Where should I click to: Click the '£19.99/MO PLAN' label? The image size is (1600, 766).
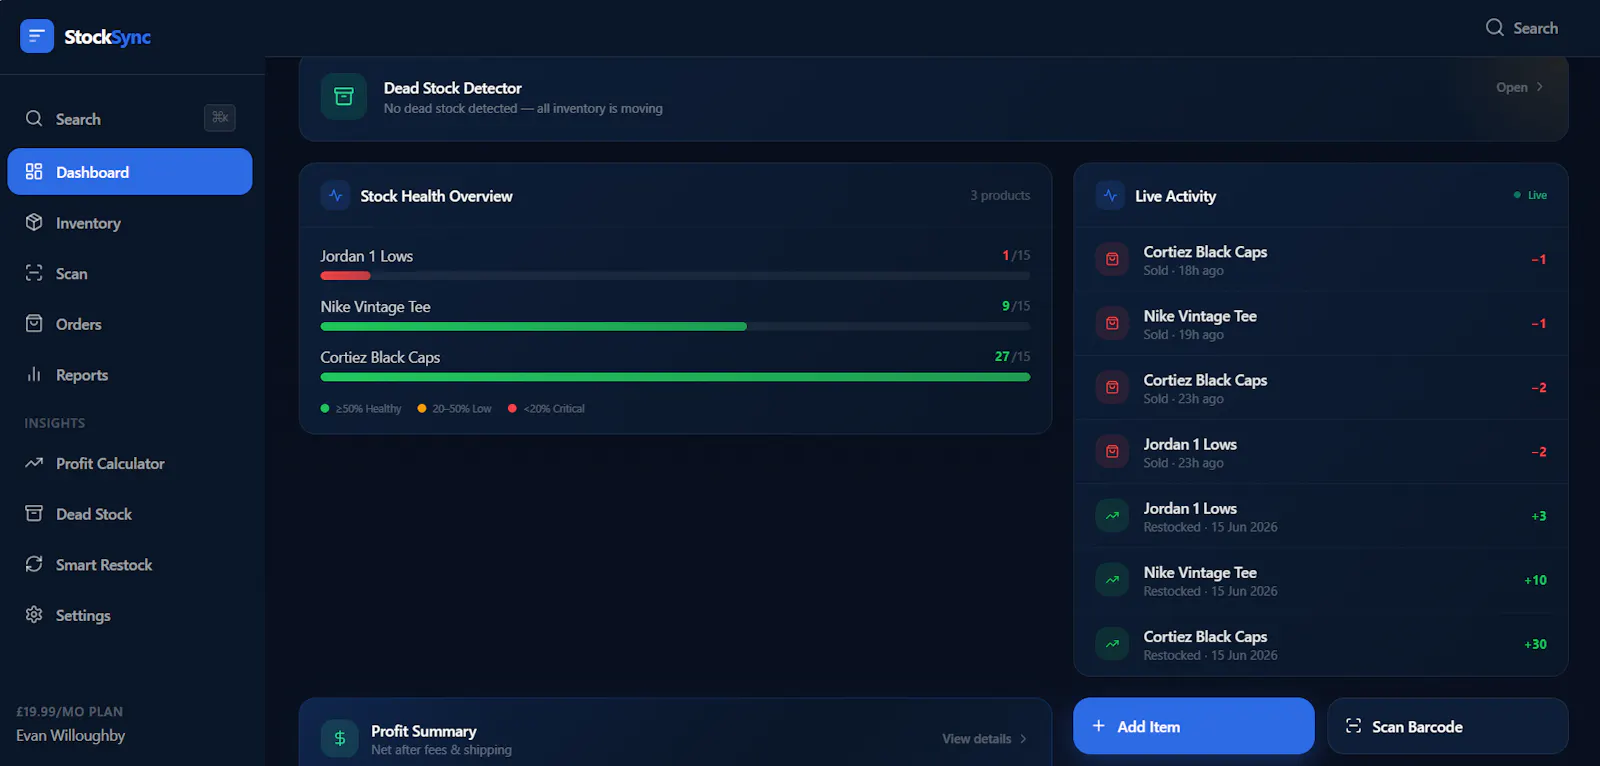tap(69, 711)
